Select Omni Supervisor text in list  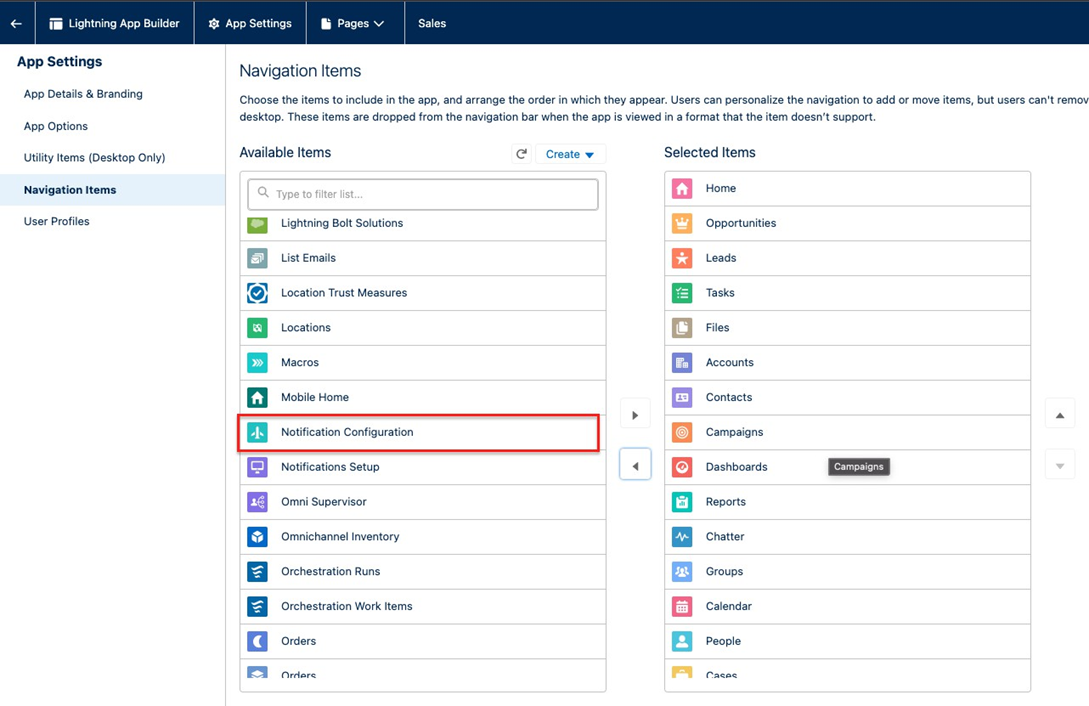tap(324, 501)
